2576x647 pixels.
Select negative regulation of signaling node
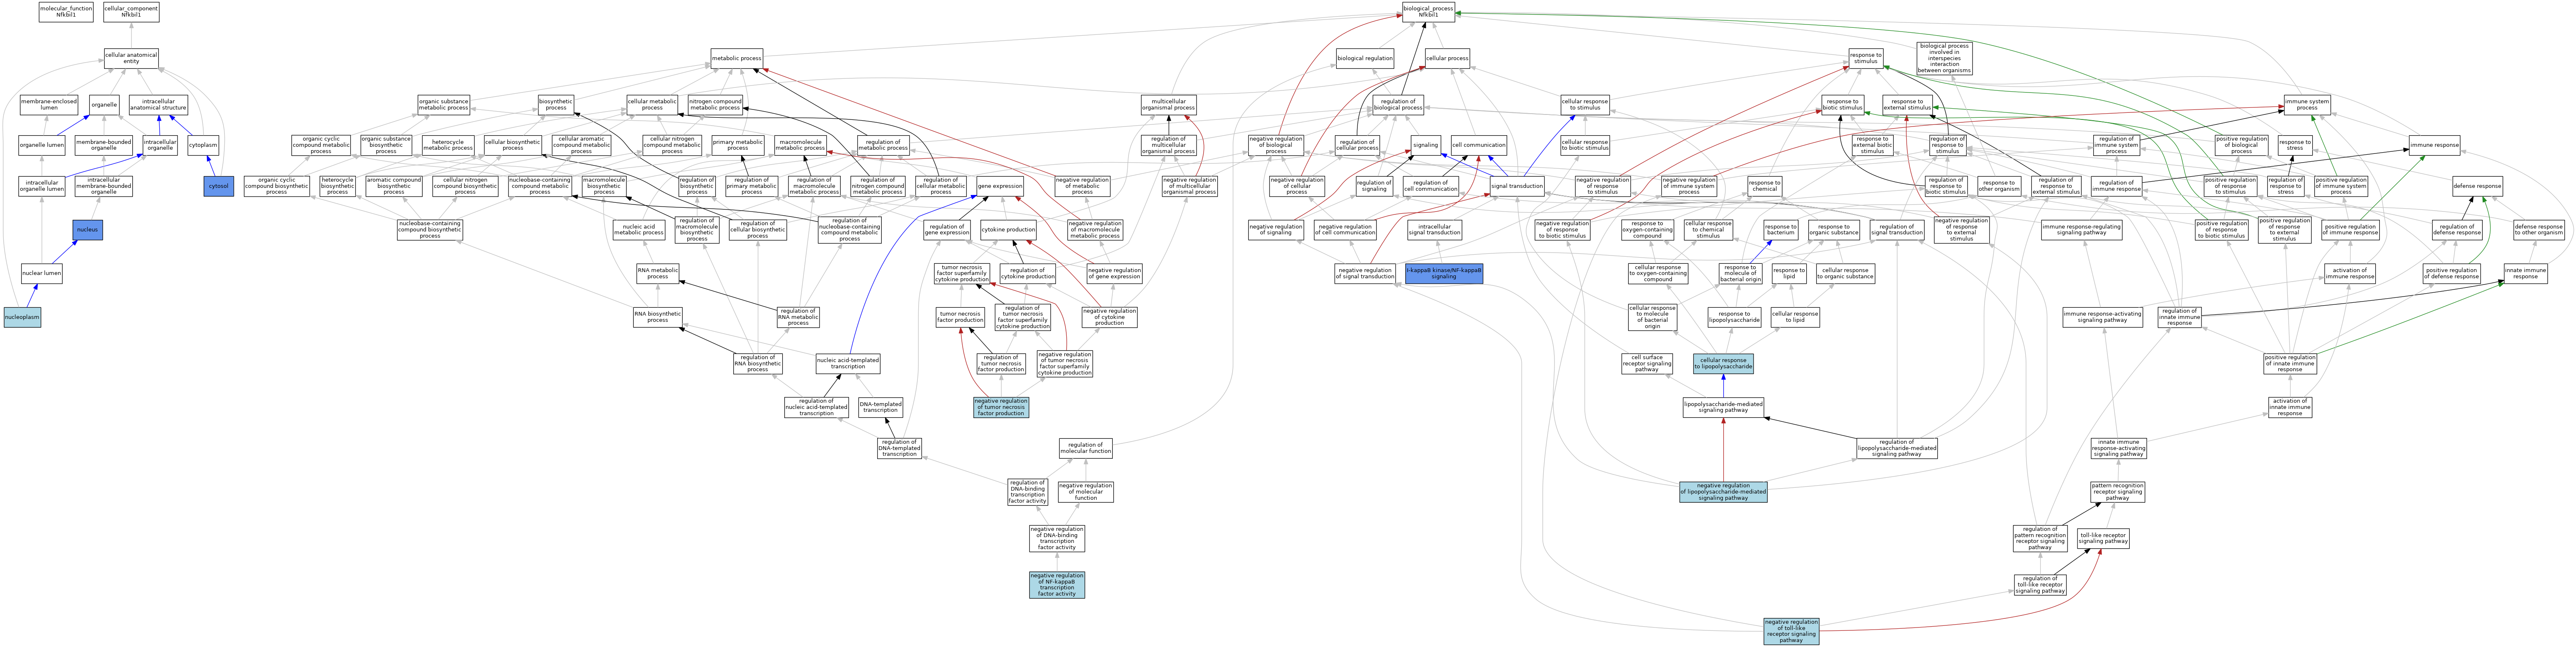point(1276,230)
